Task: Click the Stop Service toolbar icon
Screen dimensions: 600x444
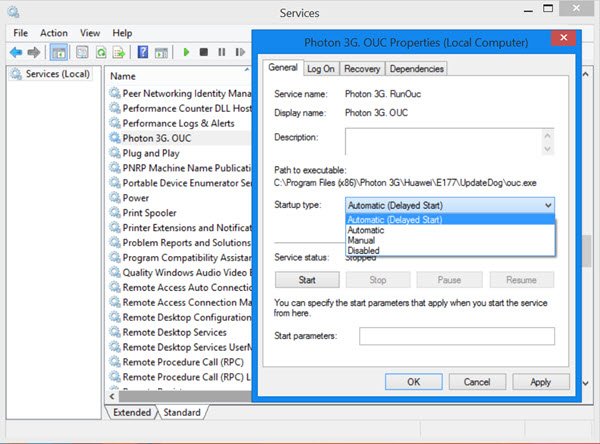Action: coord(204,52)
